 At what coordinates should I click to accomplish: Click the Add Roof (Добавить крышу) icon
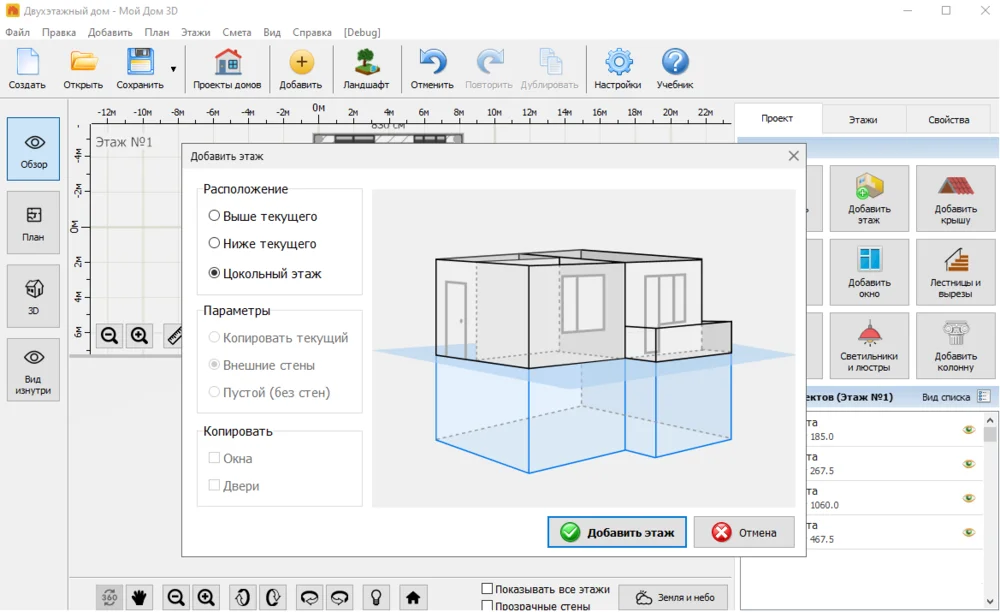tap(955, 199)
